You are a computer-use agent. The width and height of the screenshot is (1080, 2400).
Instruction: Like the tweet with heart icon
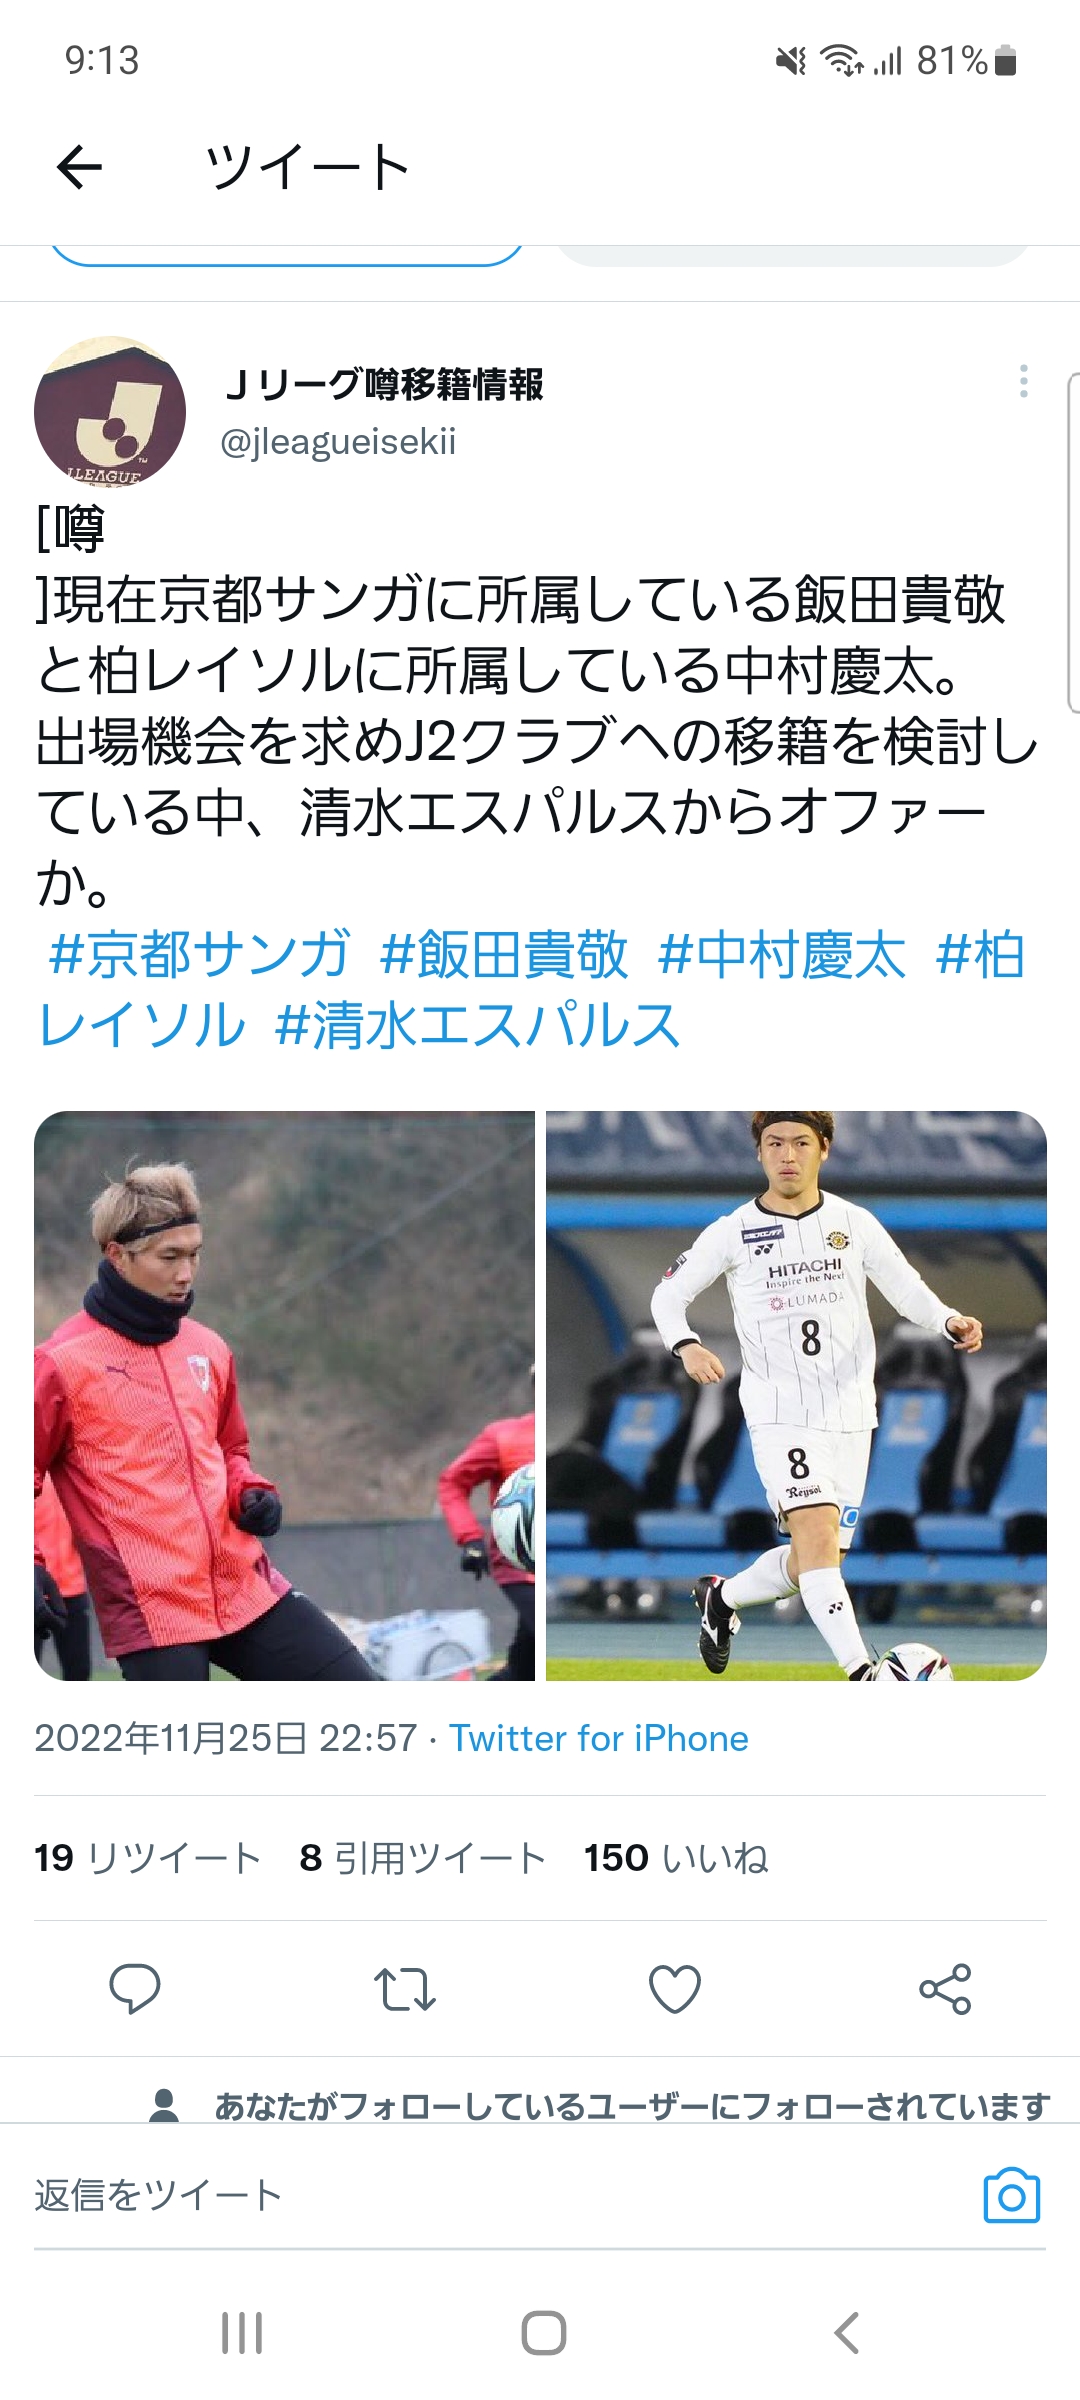[x=675, y=1988]
